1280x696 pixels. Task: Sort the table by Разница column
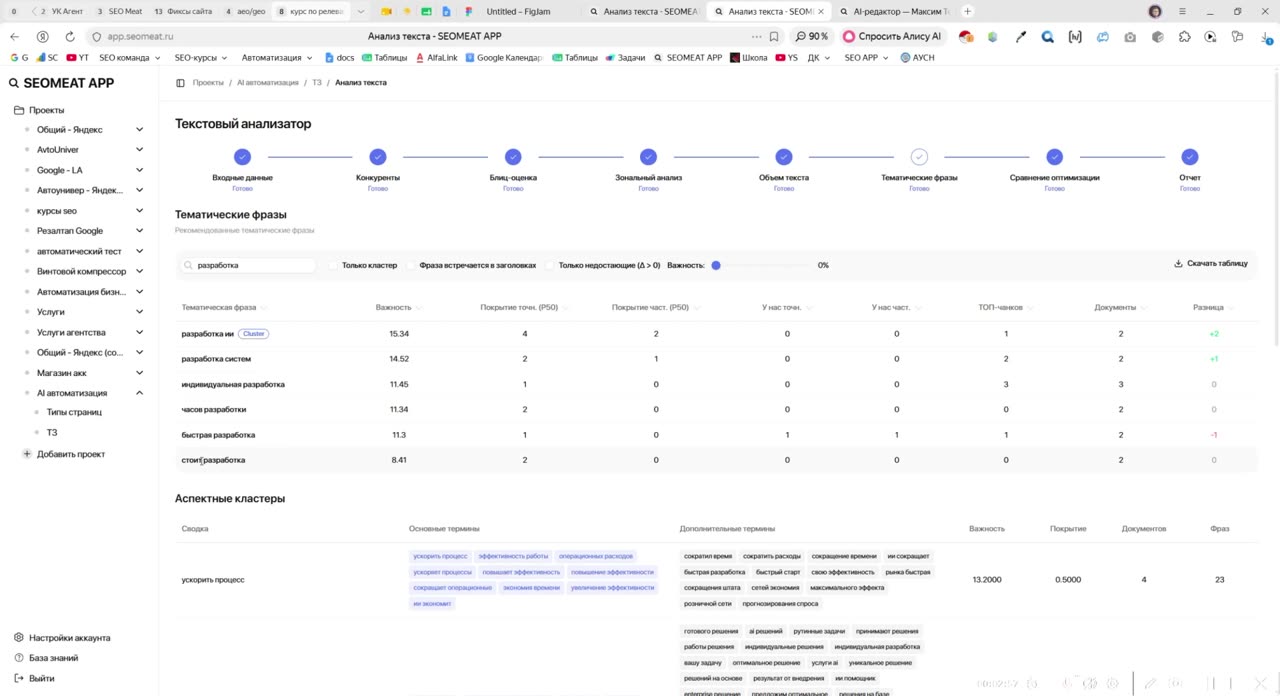click(1213, 308)
